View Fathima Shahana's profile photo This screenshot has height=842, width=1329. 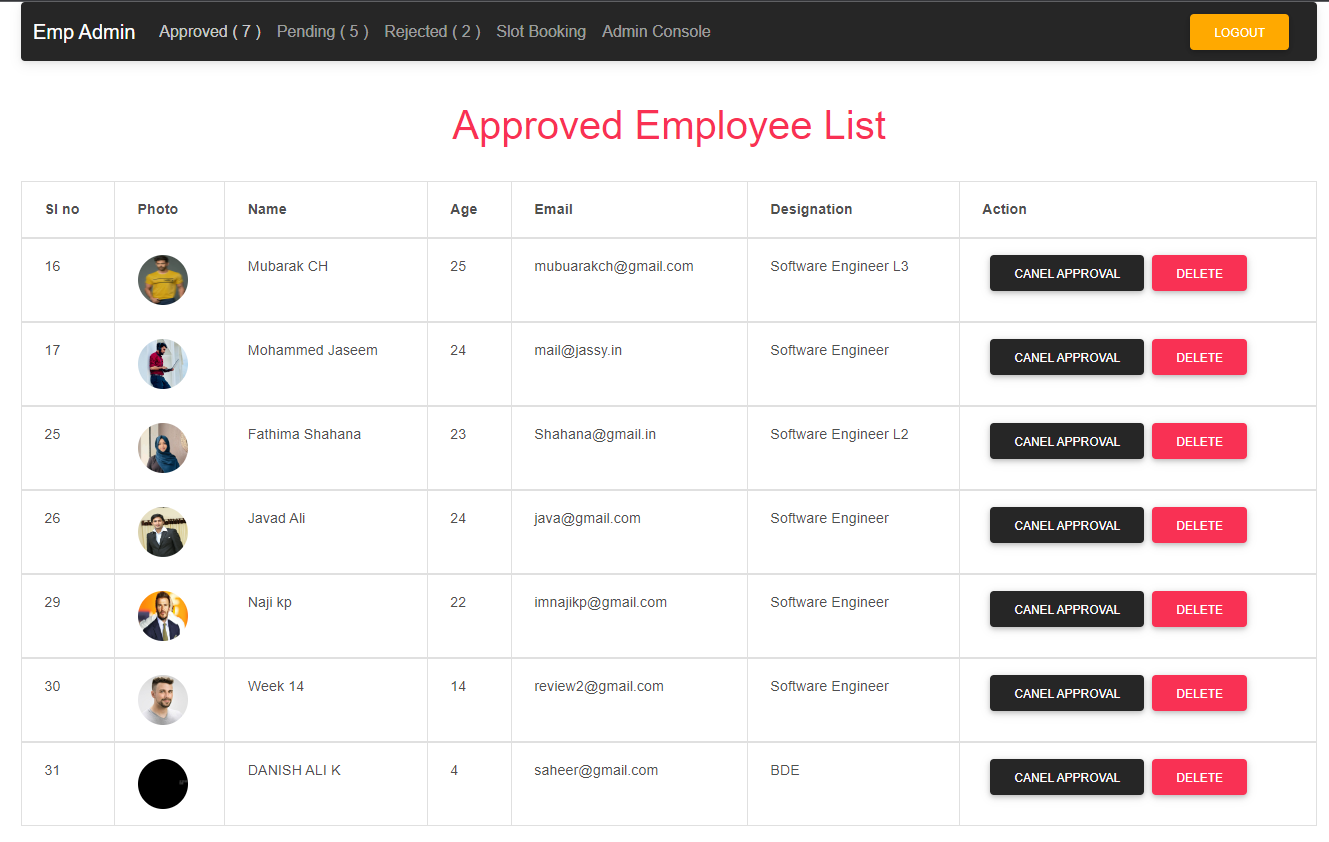point(162,448)
